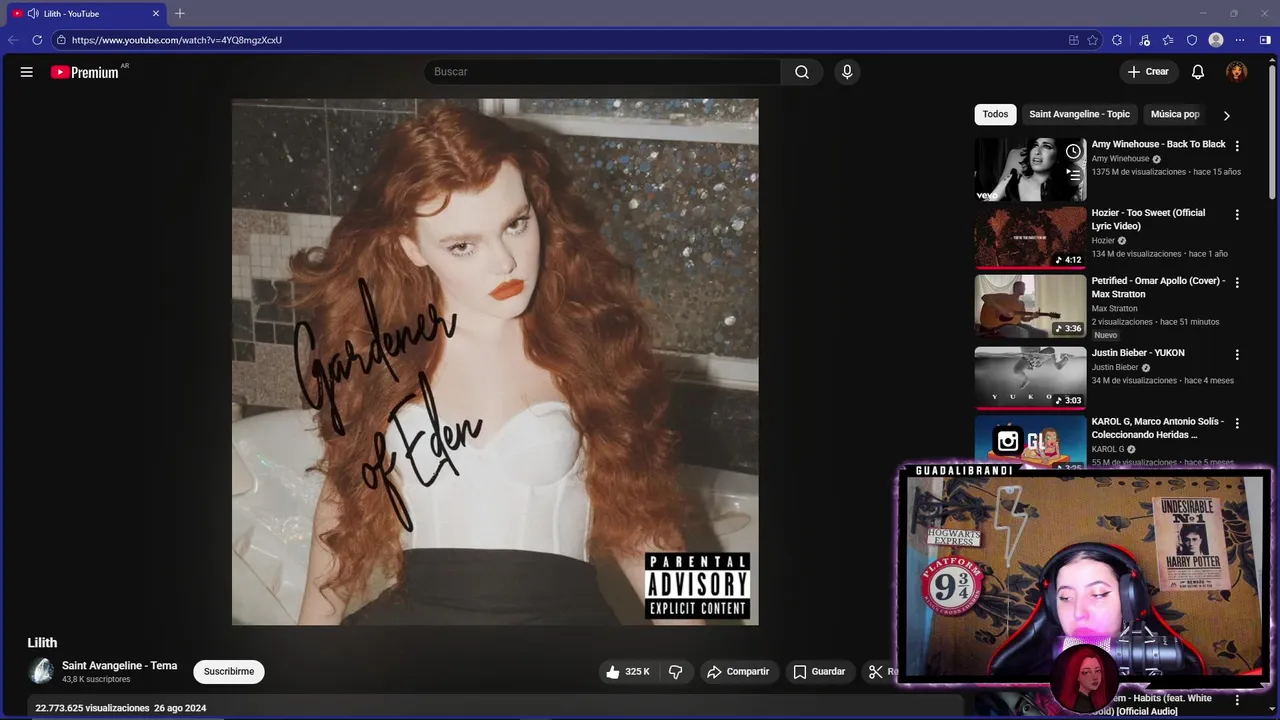1280x720 pixels.
Task: Open options for KAROL G video
Action: coord(1237,423)
